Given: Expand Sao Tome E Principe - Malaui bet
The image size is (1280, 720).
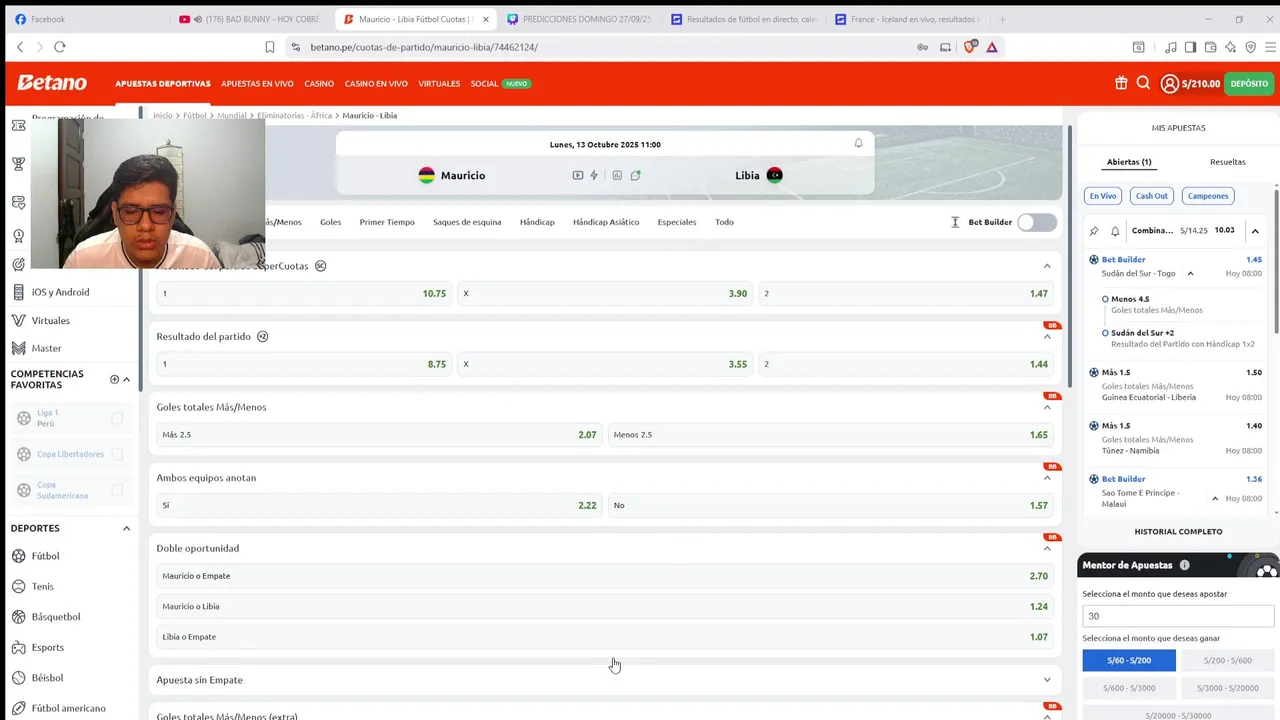Looking at the screenshot, I should (1215, 498).
